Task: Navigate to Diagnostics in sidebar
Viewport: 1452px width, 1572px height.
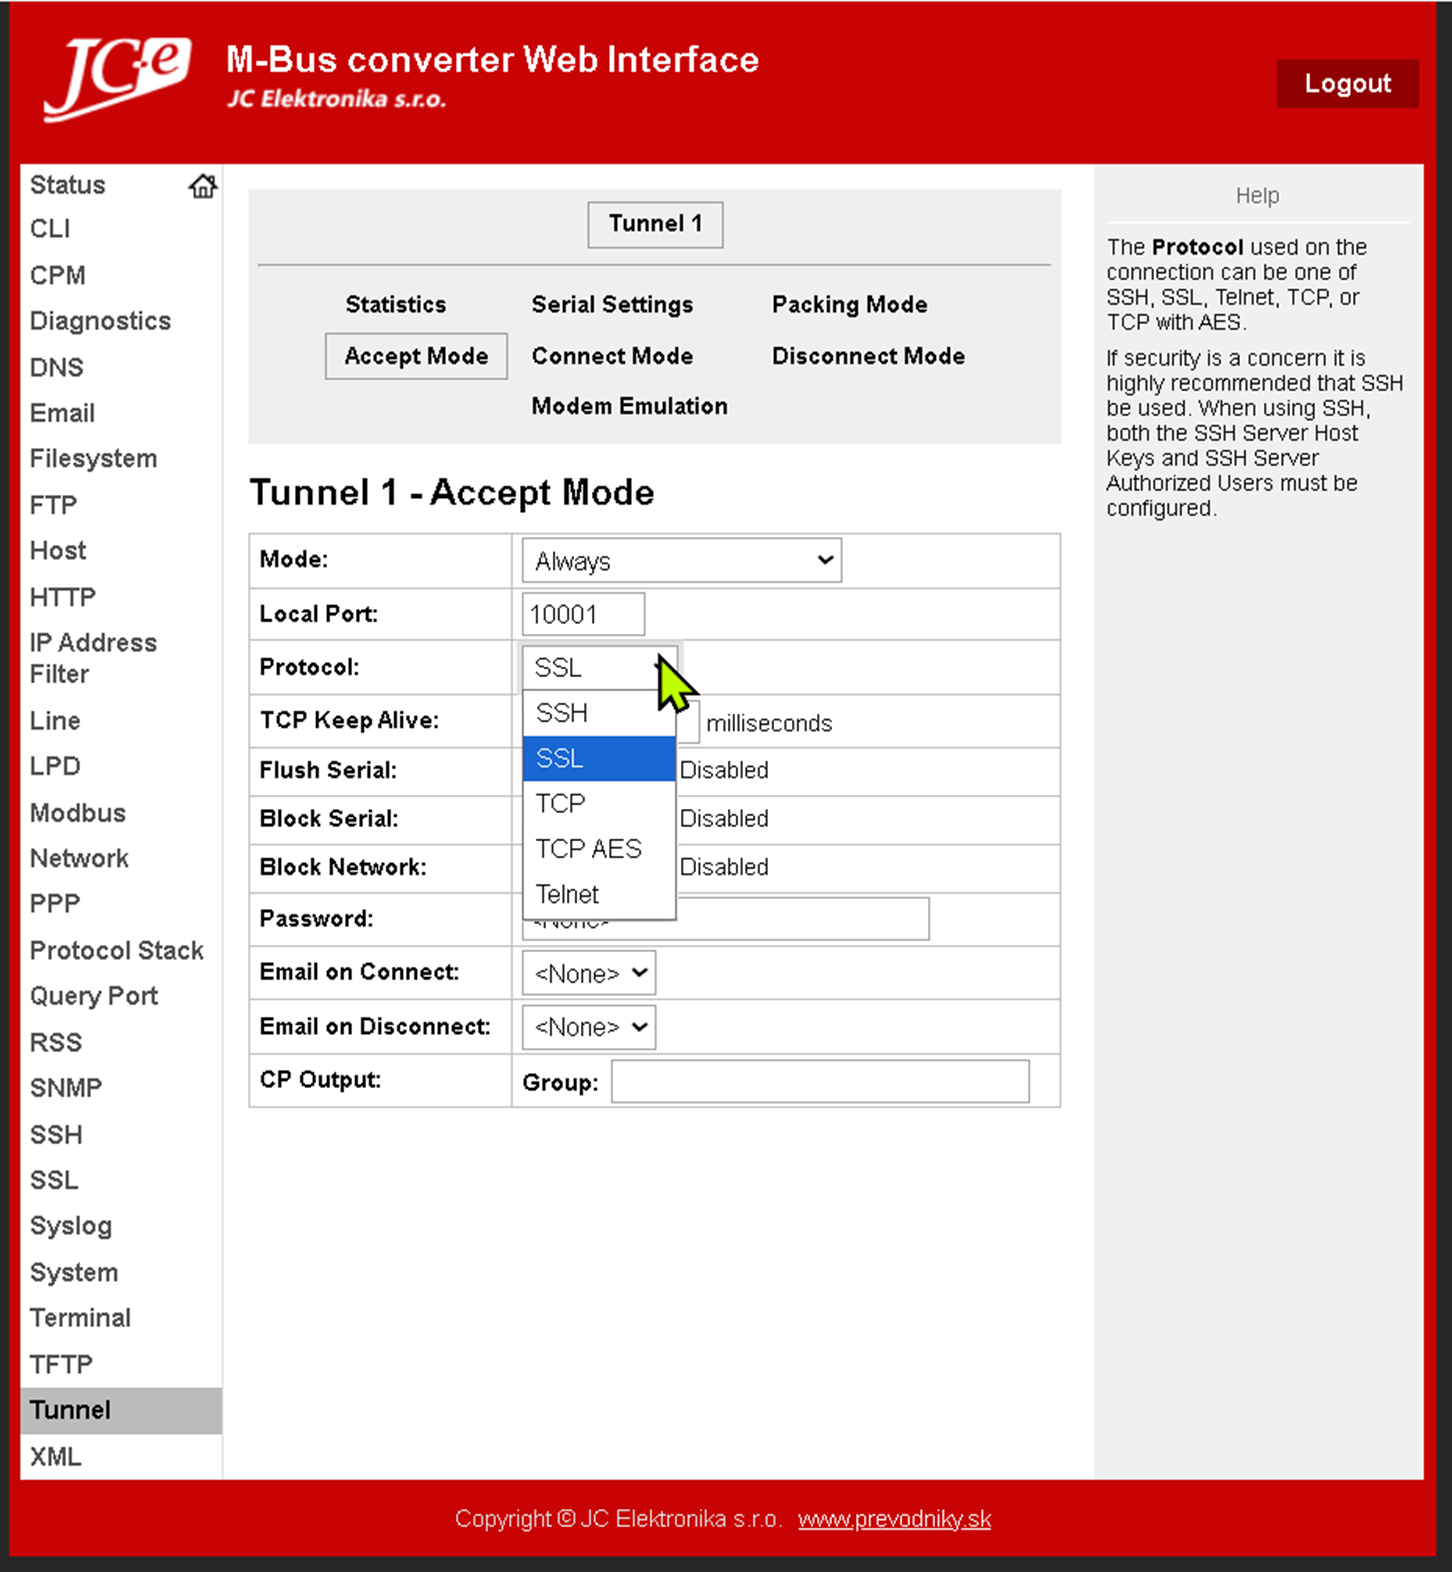Action: (x=100, y=321)
